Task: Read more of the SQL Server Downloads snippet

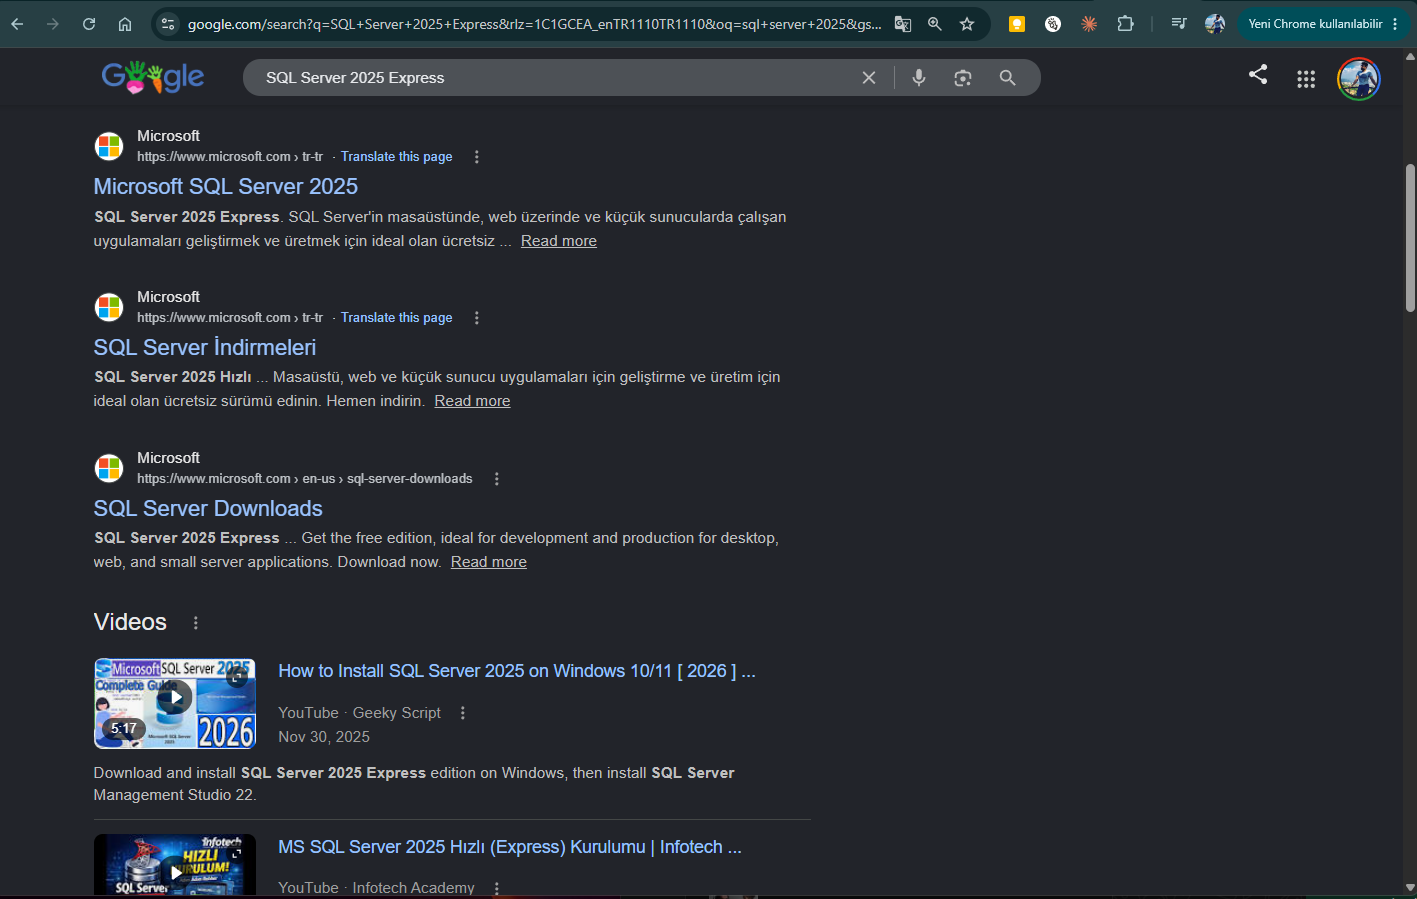Action: pos(489,562)
